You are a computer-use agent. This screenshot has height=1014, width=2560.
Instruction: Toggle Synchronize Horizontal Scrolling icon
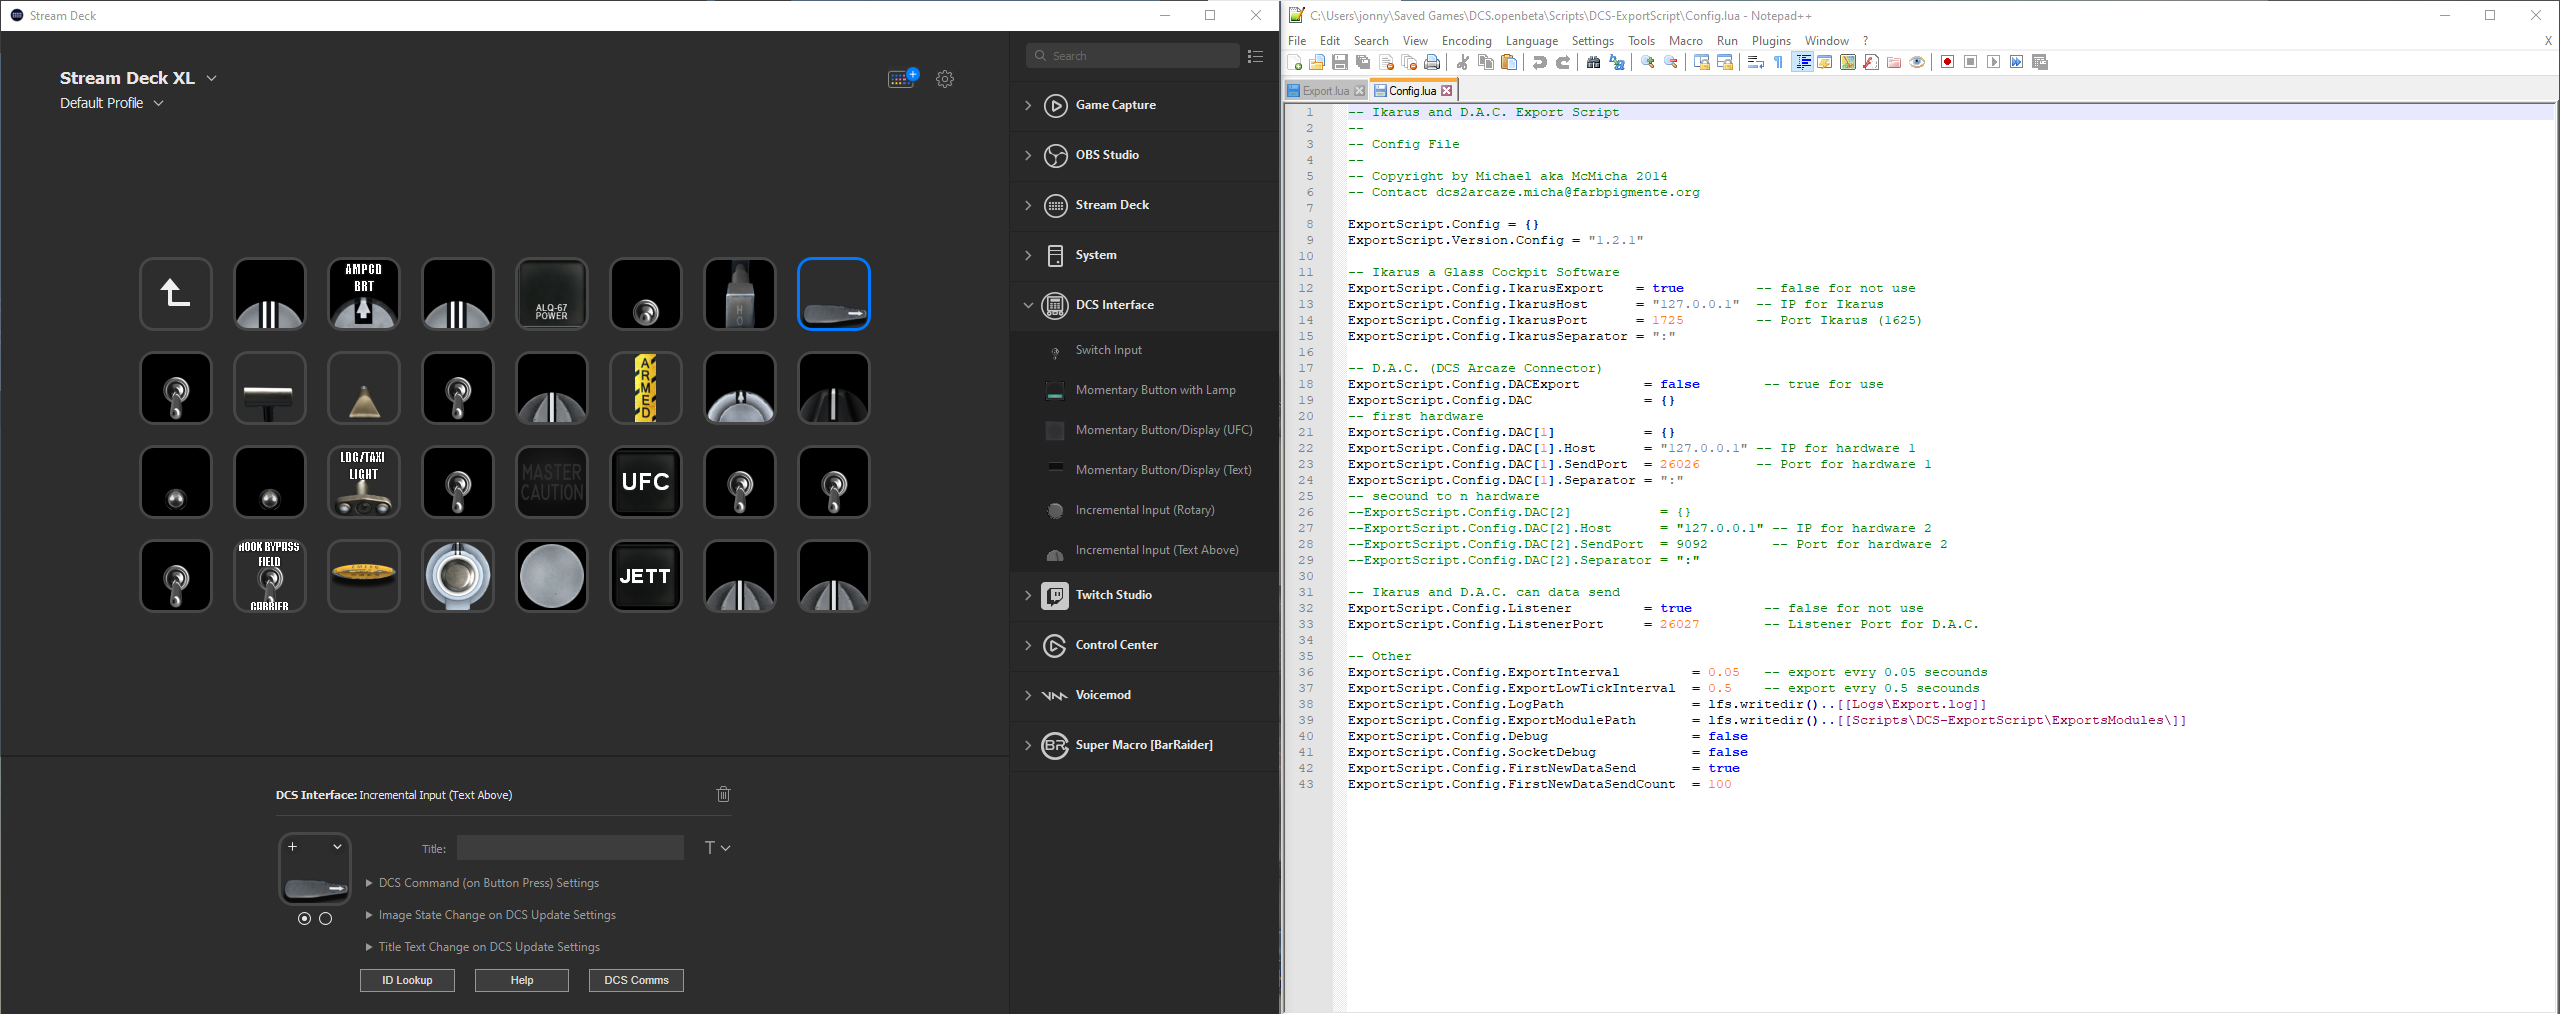[1725, 62]
